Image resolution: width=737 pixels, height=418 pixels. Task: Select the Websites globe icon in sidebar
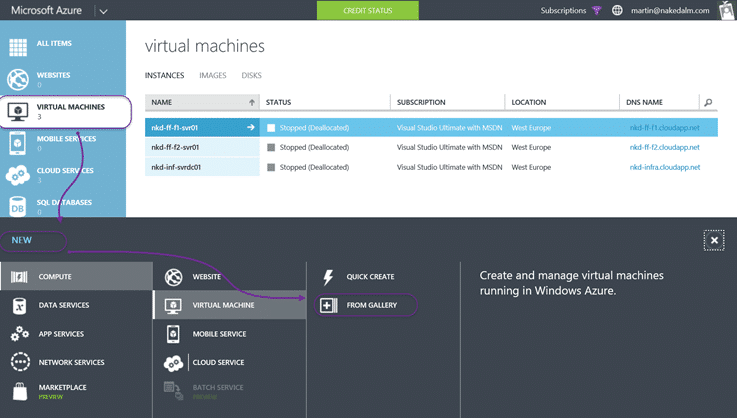[18, 79]
